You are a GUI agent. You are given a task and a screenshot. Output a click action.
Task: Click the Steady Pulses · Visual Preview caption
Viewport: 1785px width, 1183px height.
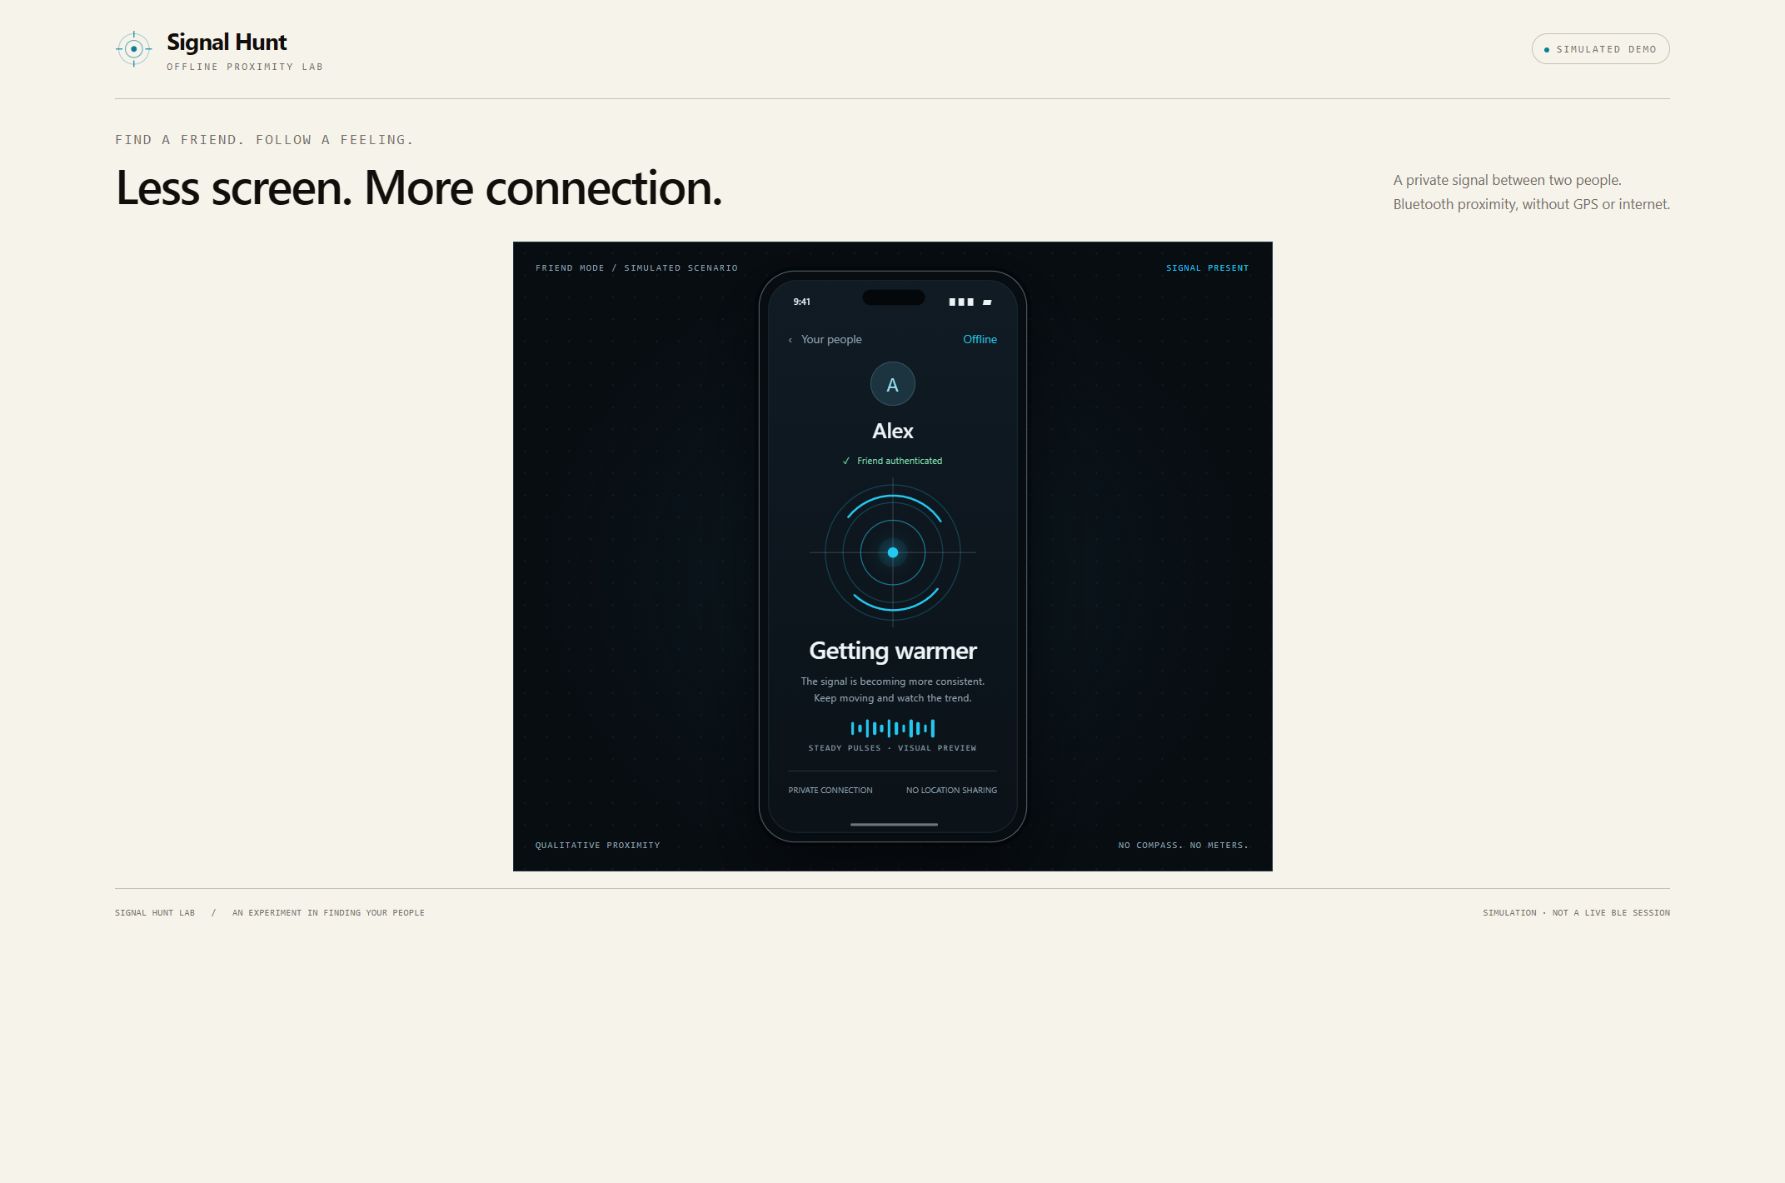point(892,748)
